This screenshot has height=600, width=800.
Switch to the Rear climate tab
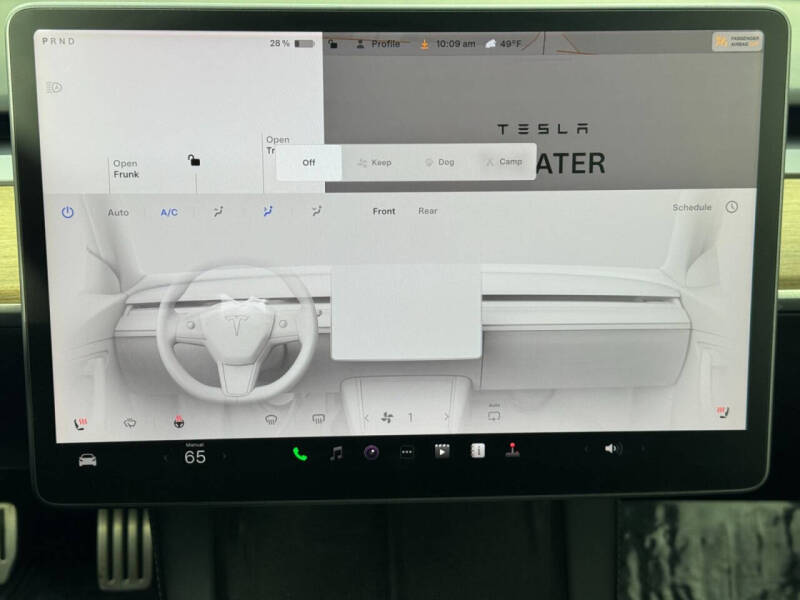(x=429, y=211)
